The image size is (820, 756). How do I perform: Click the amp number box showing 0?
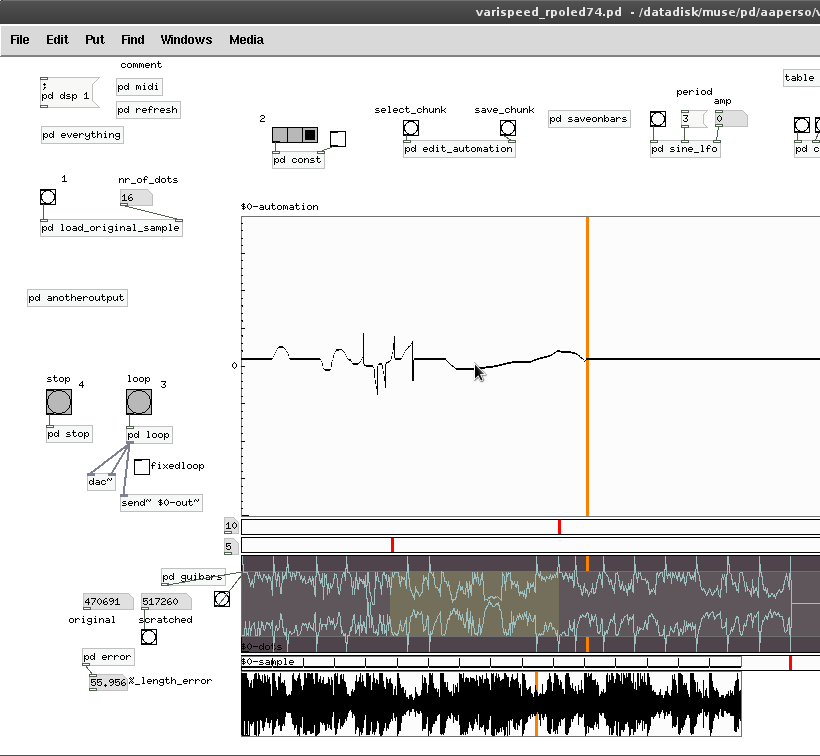tap(731, 119)
